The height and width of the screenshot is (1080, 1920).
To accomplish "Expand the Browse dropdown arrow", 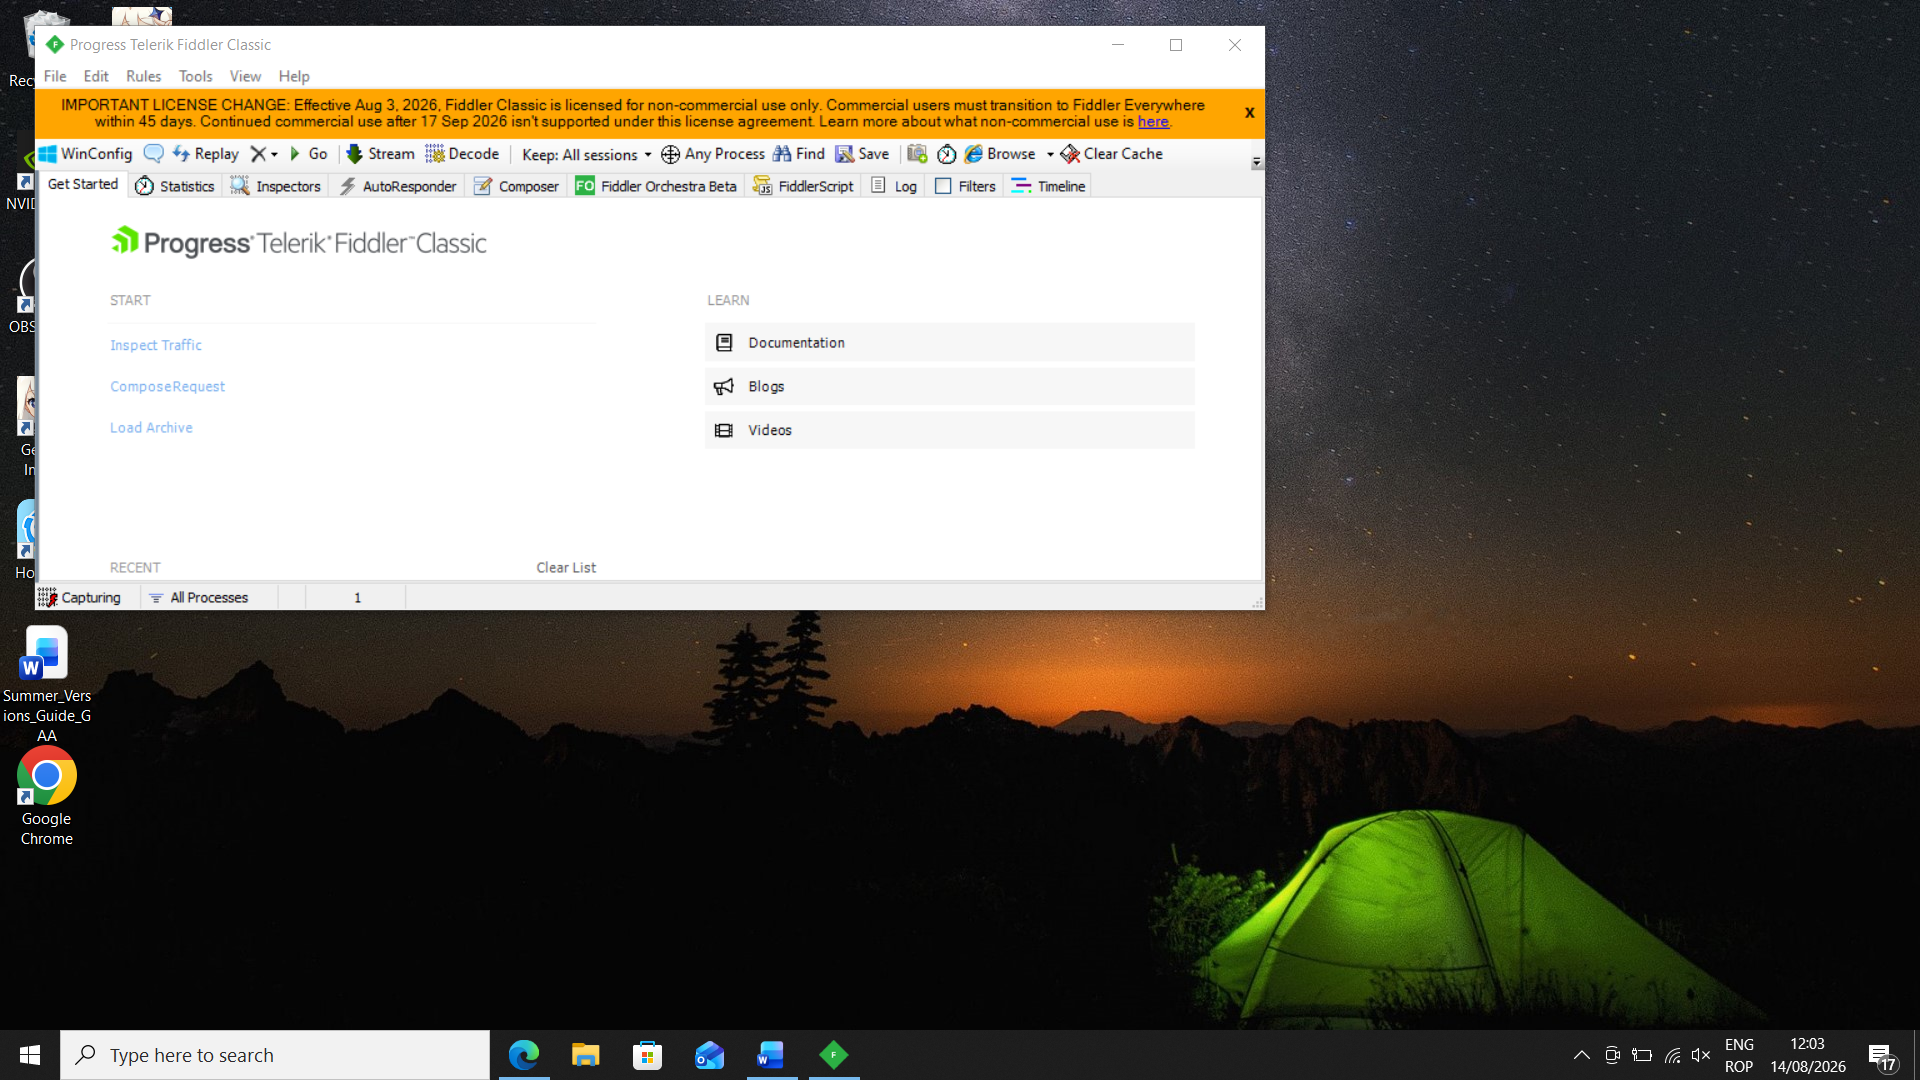I will point(1050,155).
